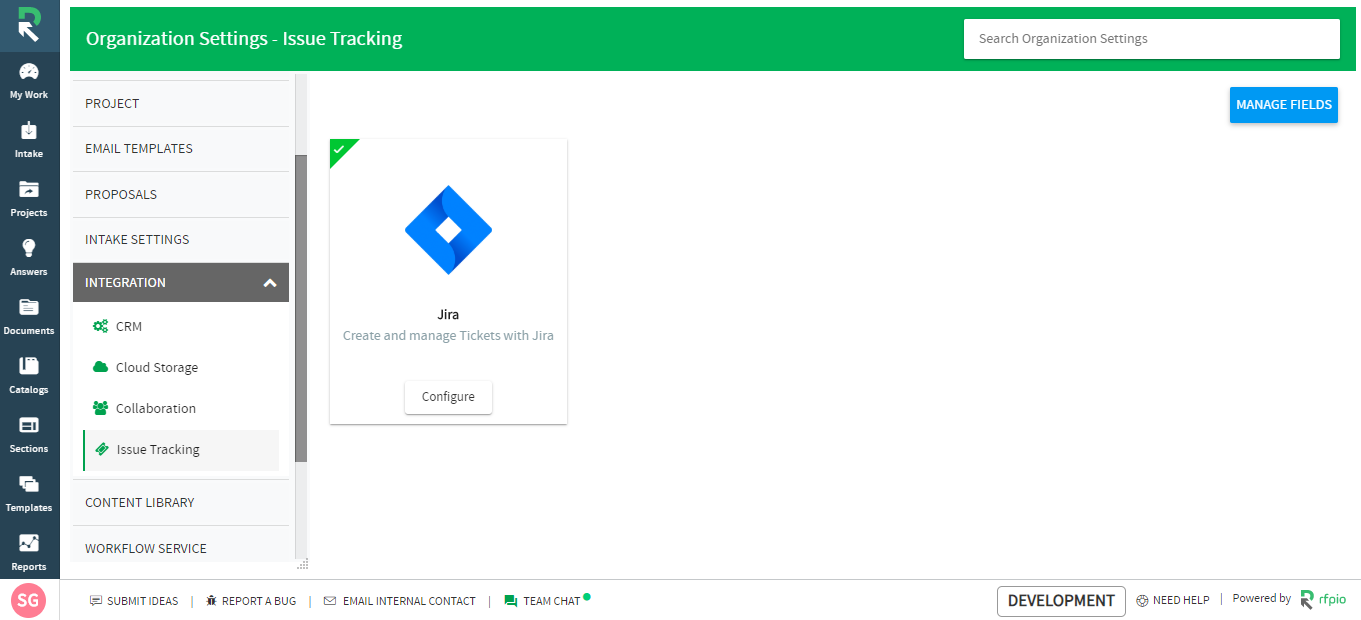Click the SG user avatar
This screenshot has width=1361, height=620.
(28, 600)
